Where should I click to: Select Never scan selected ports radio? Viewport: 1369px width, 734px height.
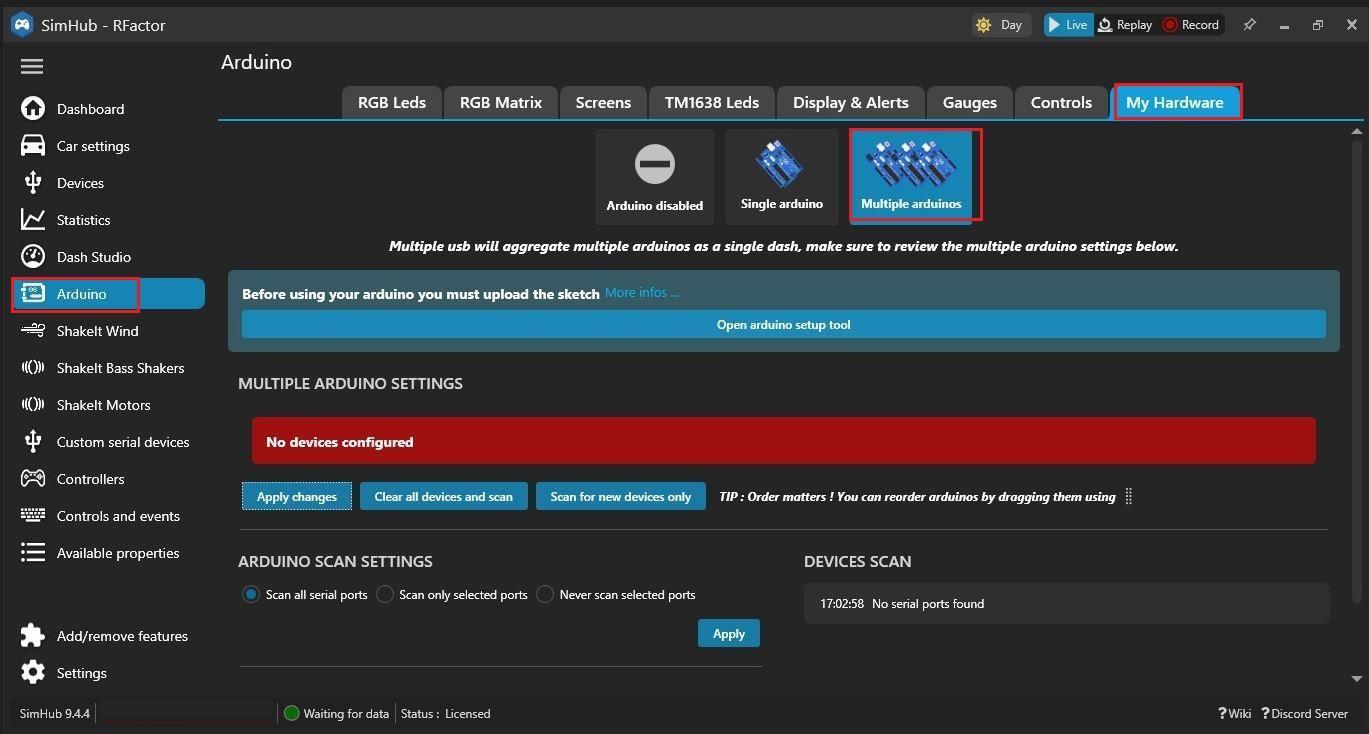pyautogui.click(x=545, y=594)
